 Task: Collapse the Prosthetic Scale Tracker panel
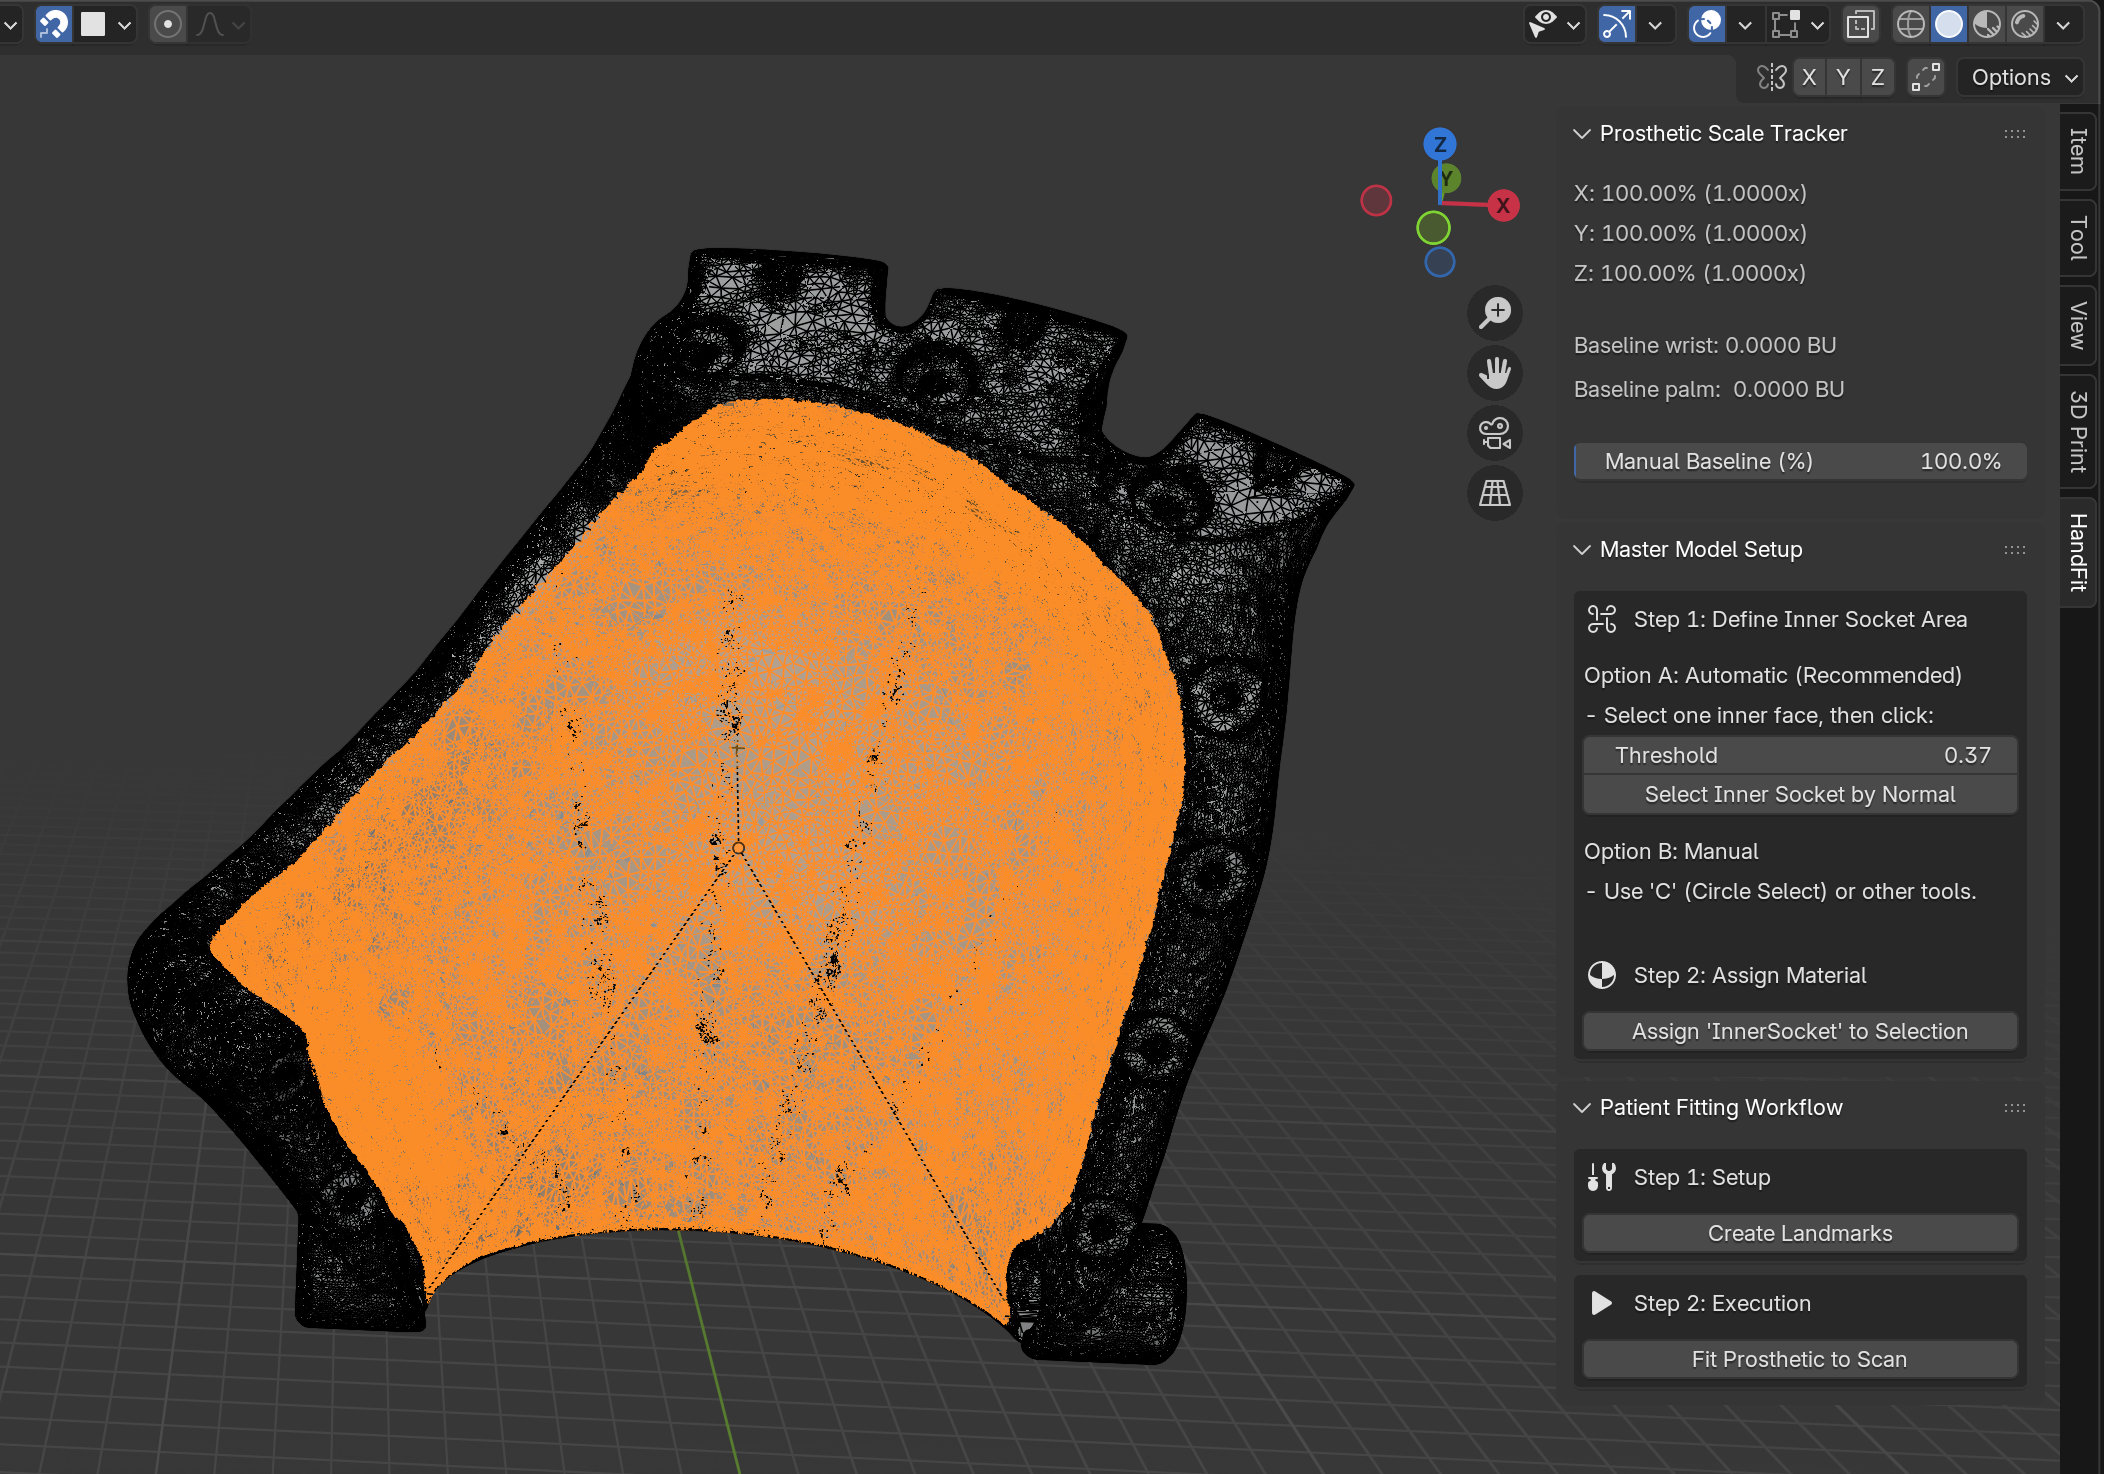click(1582, 133)
